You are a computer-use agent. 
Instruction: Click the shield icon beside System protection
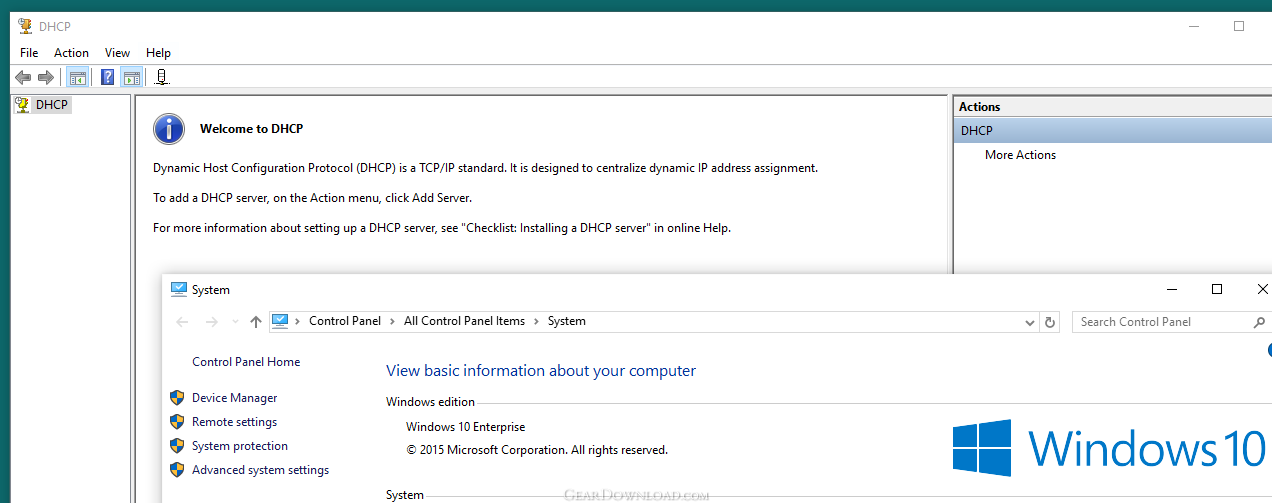pos(177,446)
